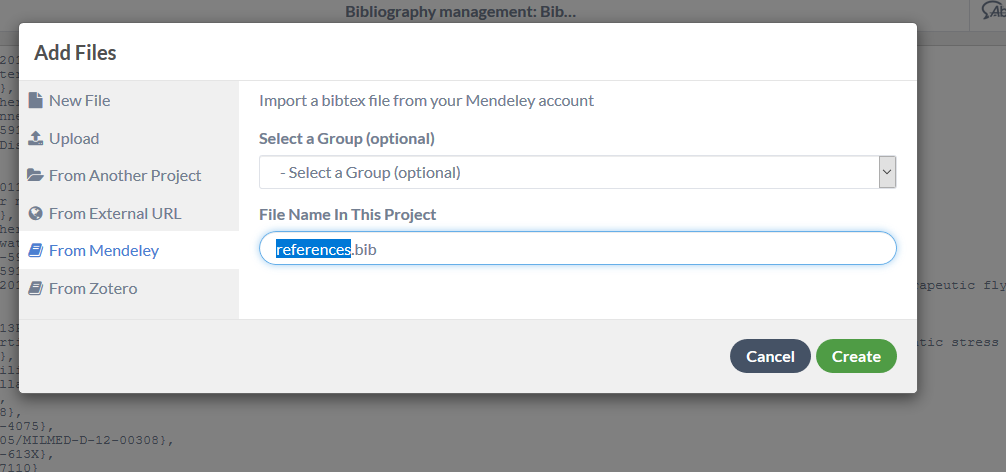The width and height of the screenshot is (1006, 472).
Task: Select the highlighted 'From Mendeley' label
Action: (104, 251)
